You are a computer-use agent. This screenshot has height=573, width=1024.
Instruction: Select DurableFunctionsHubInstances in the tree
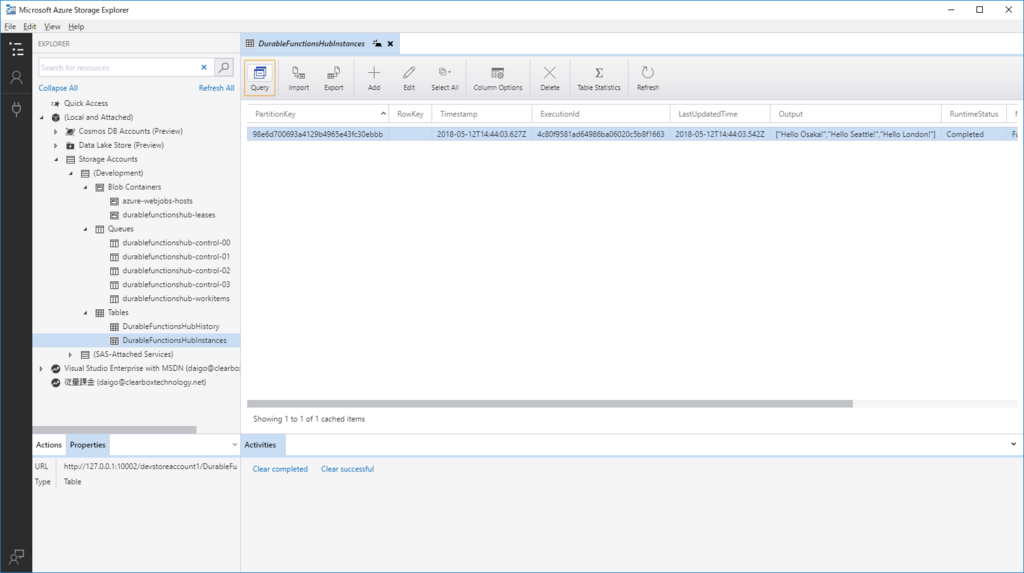pos(174,340)
